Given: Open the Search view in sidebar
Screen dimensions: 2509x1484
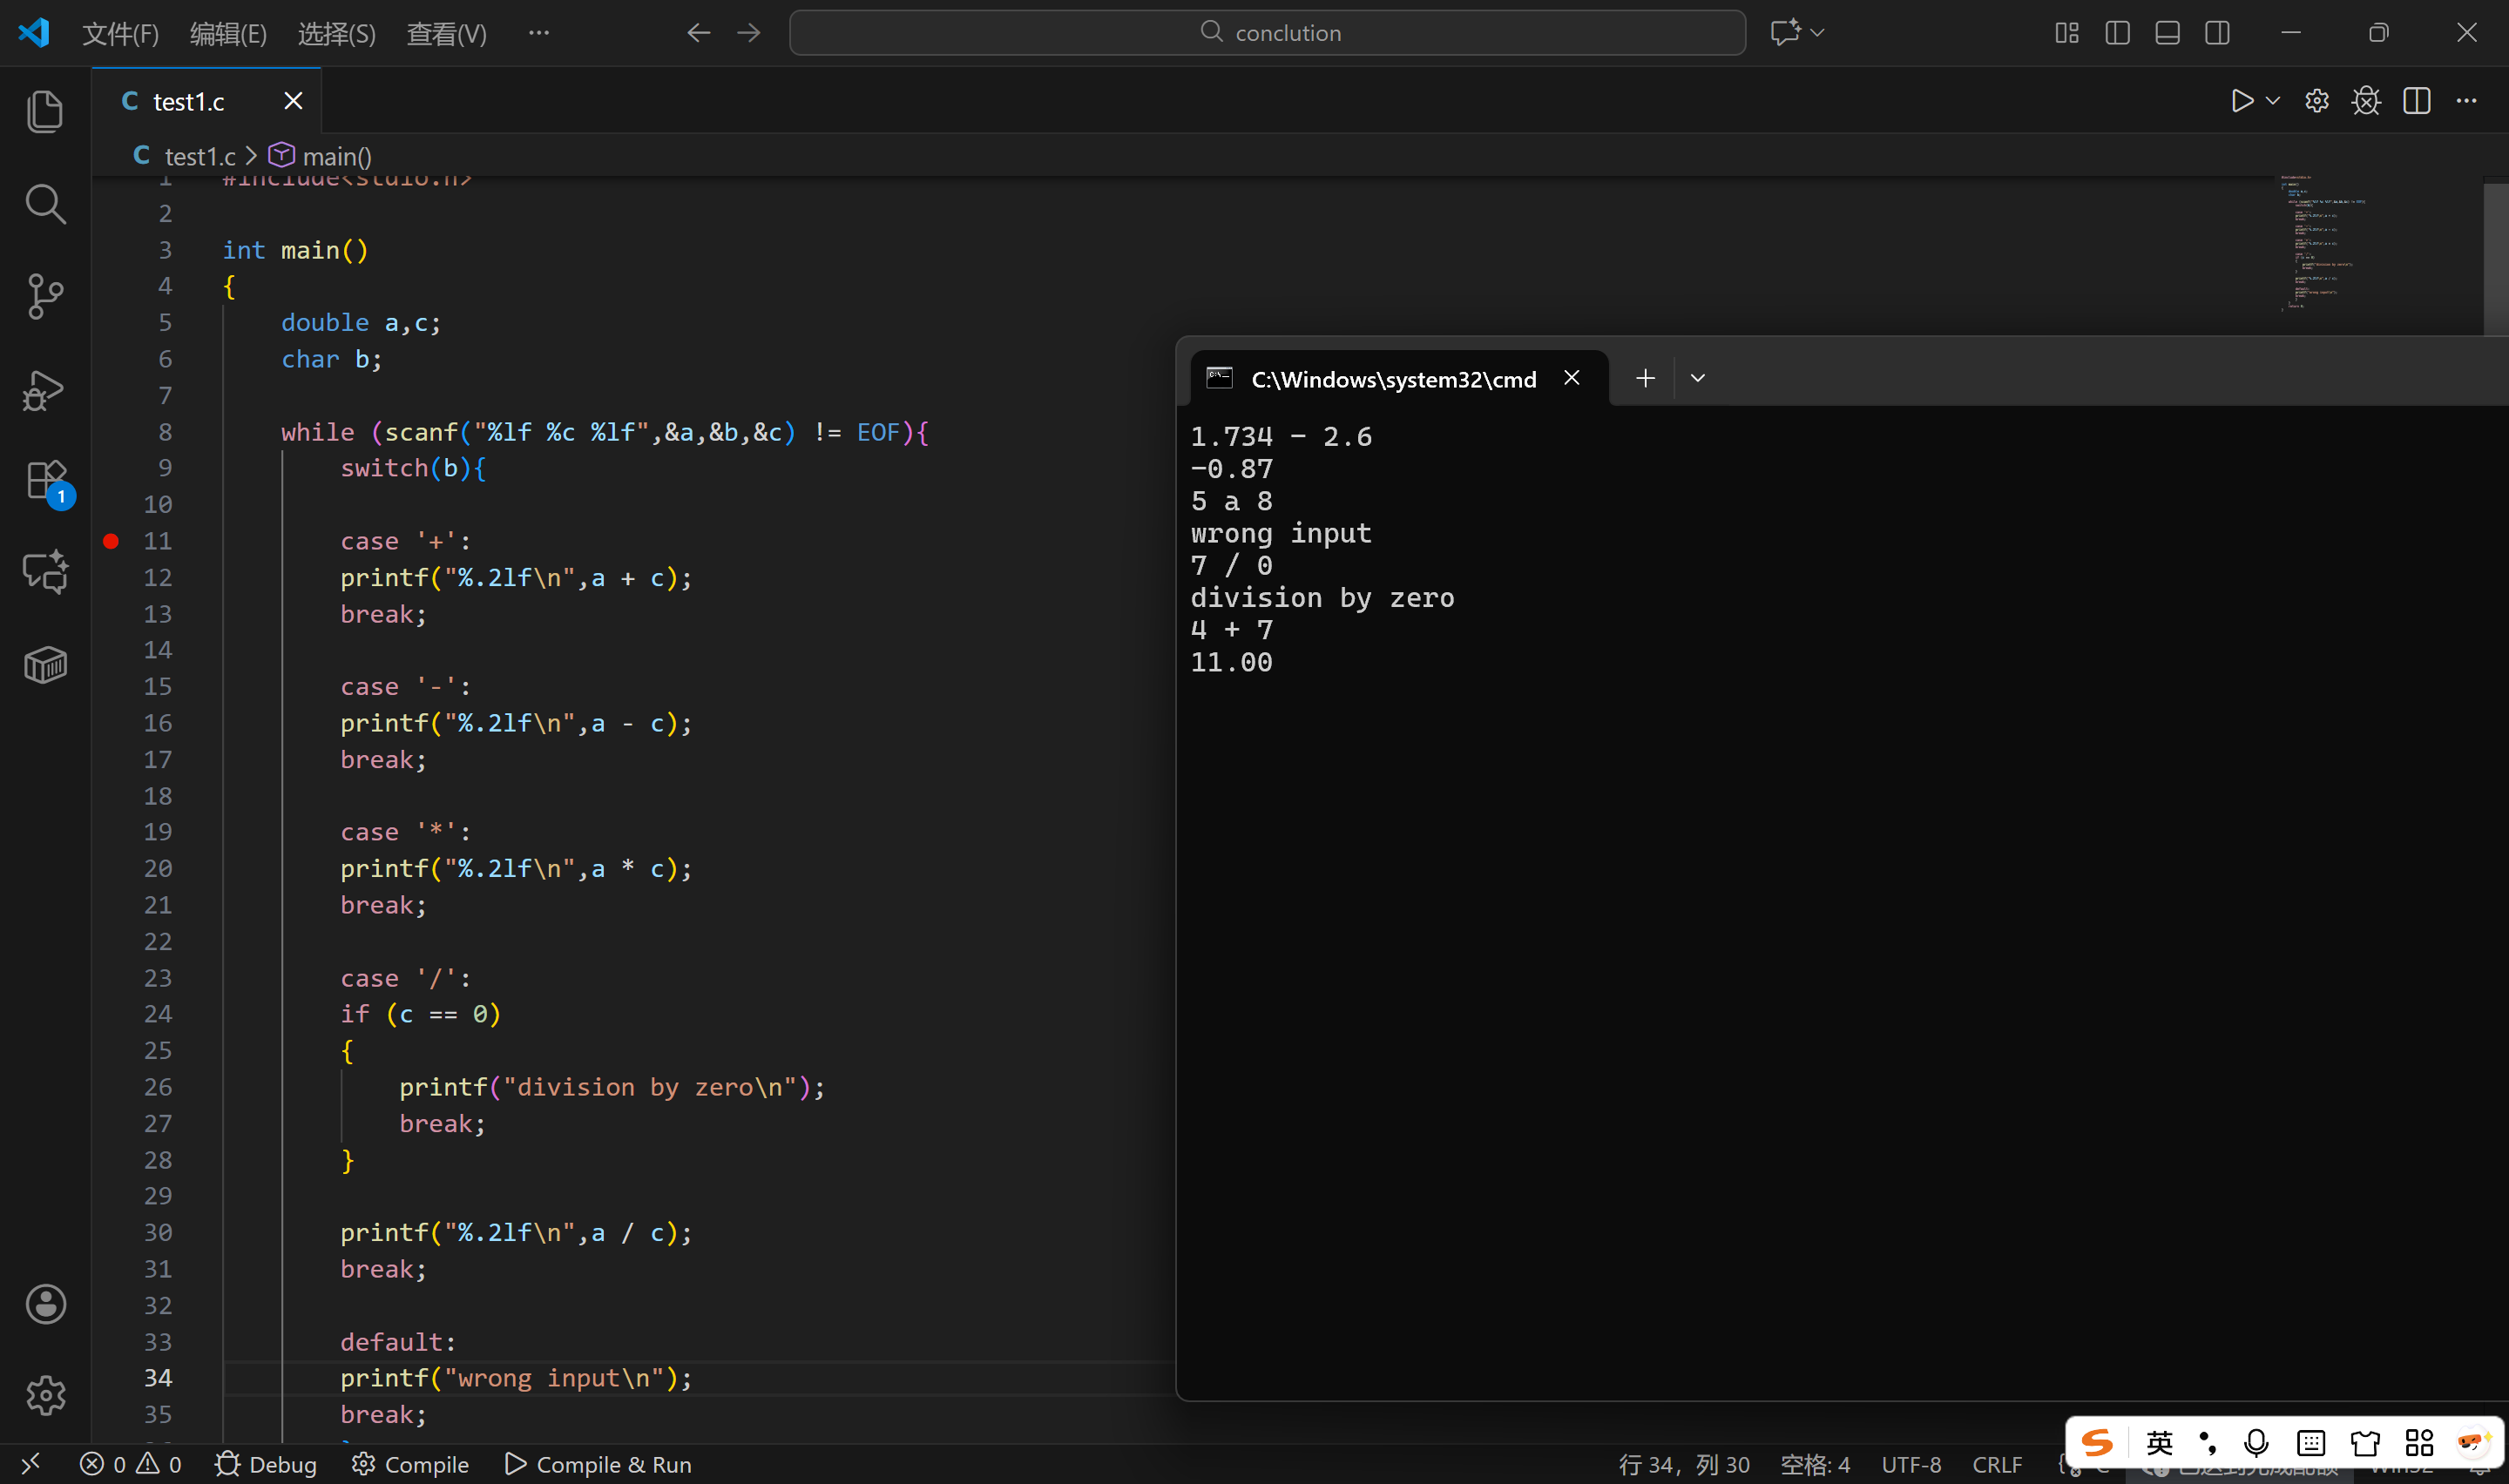Looking at the screenshot, I should (x=45, y=204).
